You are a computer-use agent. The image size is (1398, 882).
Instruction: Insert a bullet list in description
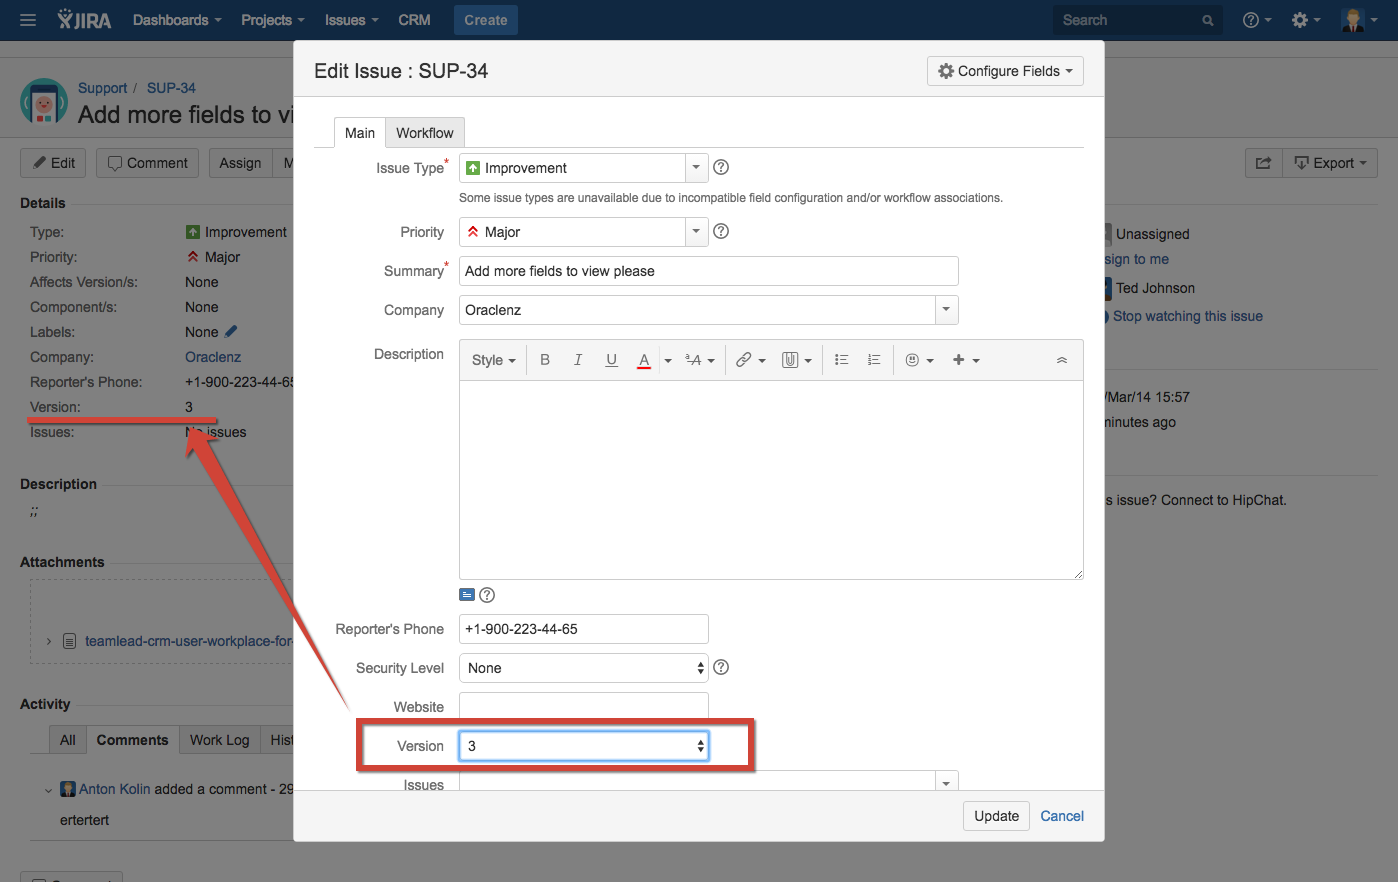[x=841, y=360]
